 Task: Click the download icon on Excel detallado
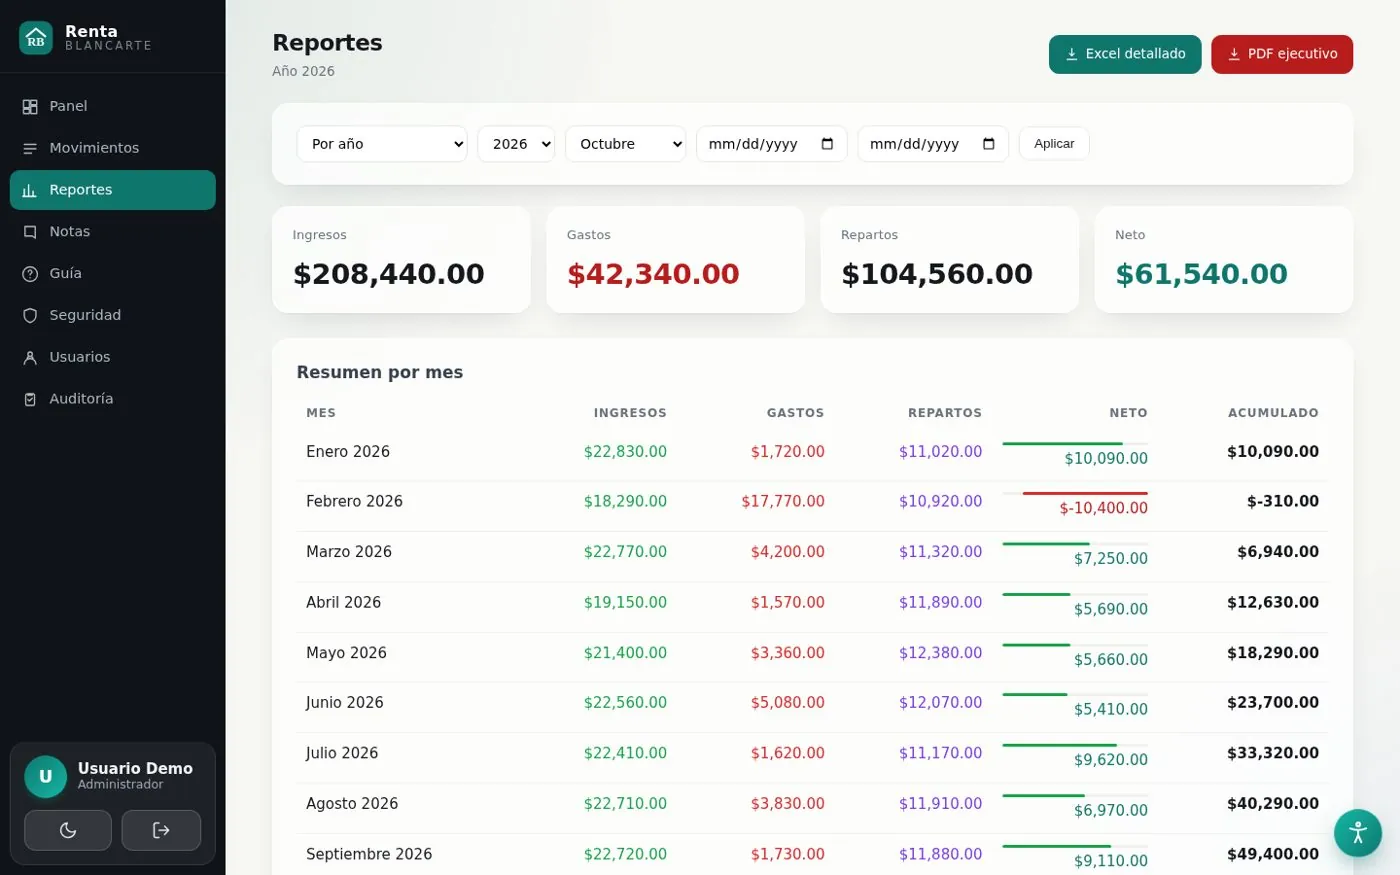(1072, 54)
